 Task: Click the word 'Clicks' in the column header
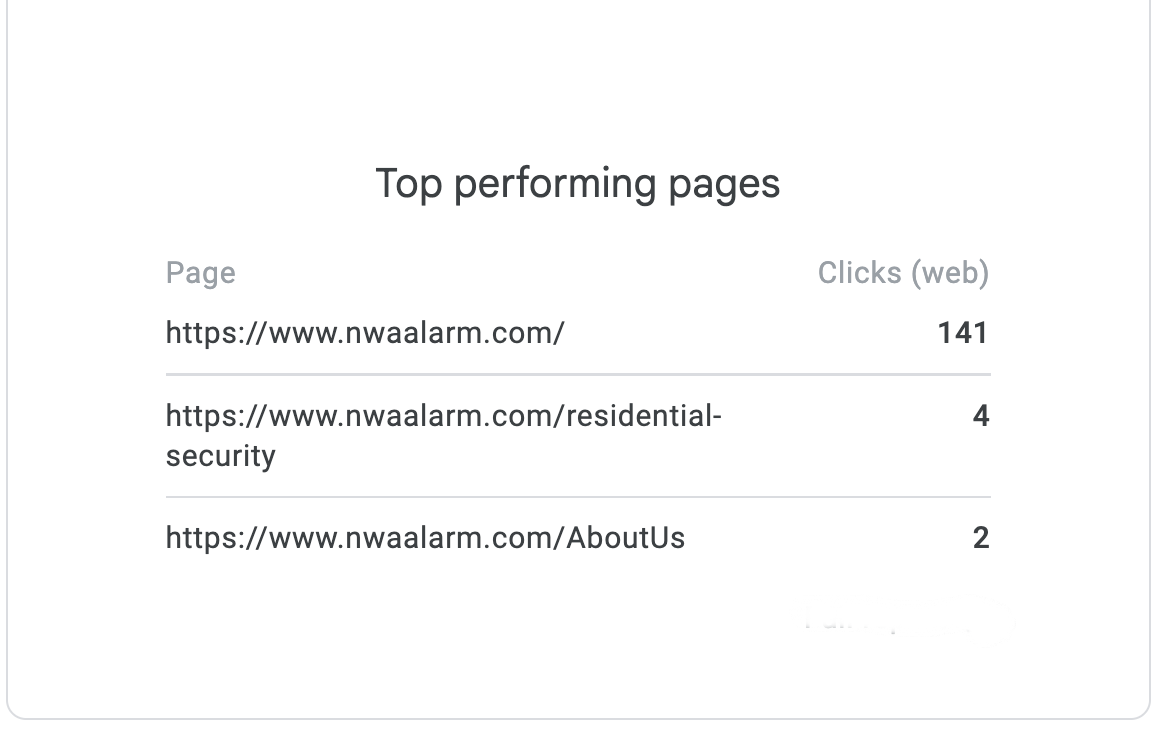[x=860, y=273]
